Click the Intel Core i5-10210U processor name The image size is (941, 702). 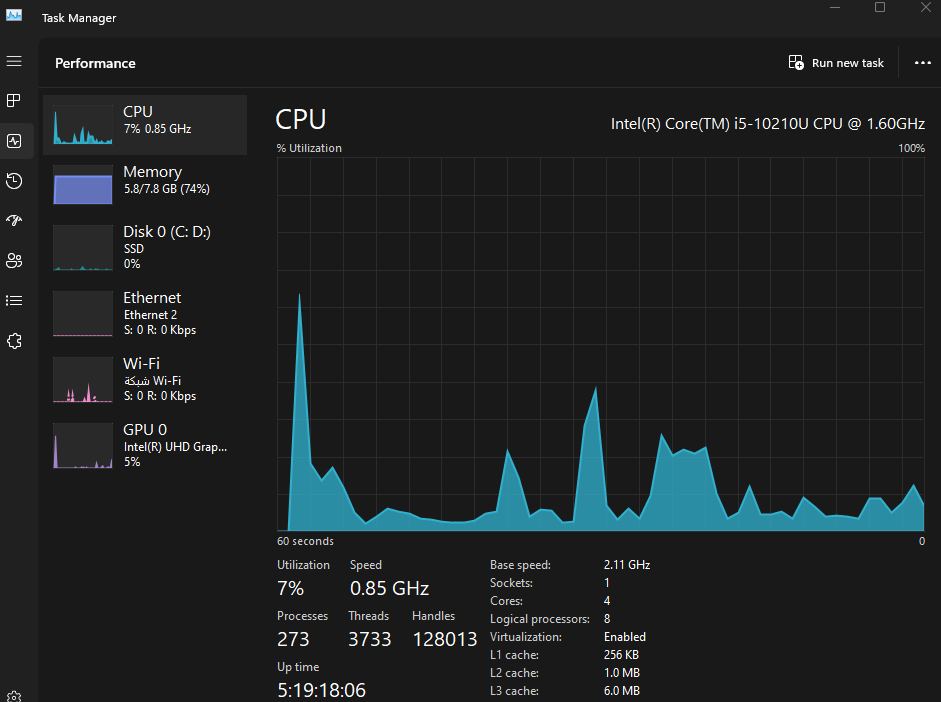(x=768, y=124)
